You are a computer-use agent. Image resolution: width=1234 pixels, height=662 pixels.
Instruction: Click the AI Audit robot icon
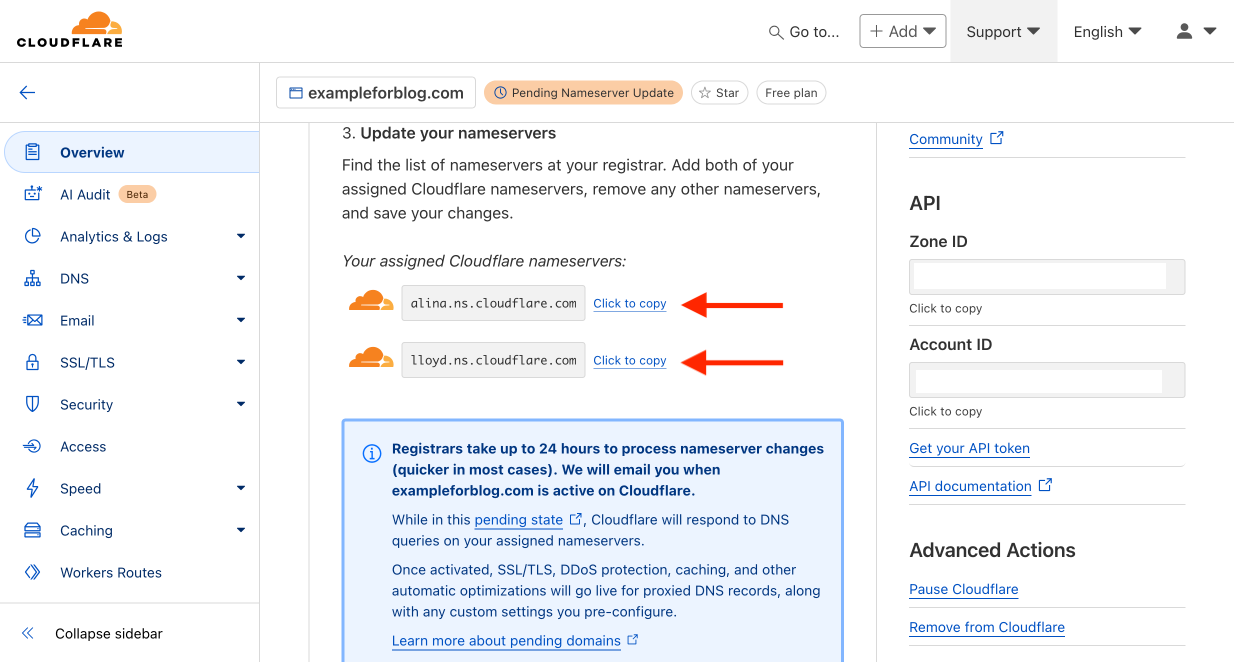[x=33, y=194]
